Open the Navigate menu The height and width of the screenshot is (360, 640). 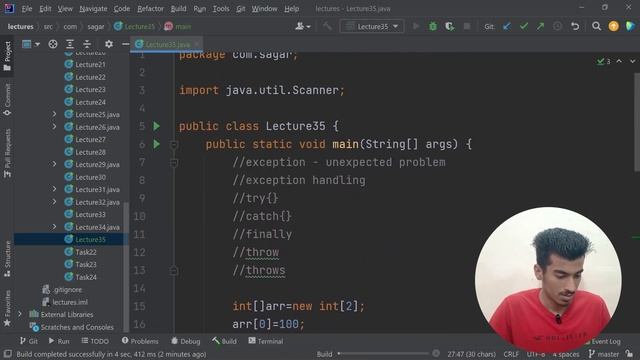[x=93, y=9]
